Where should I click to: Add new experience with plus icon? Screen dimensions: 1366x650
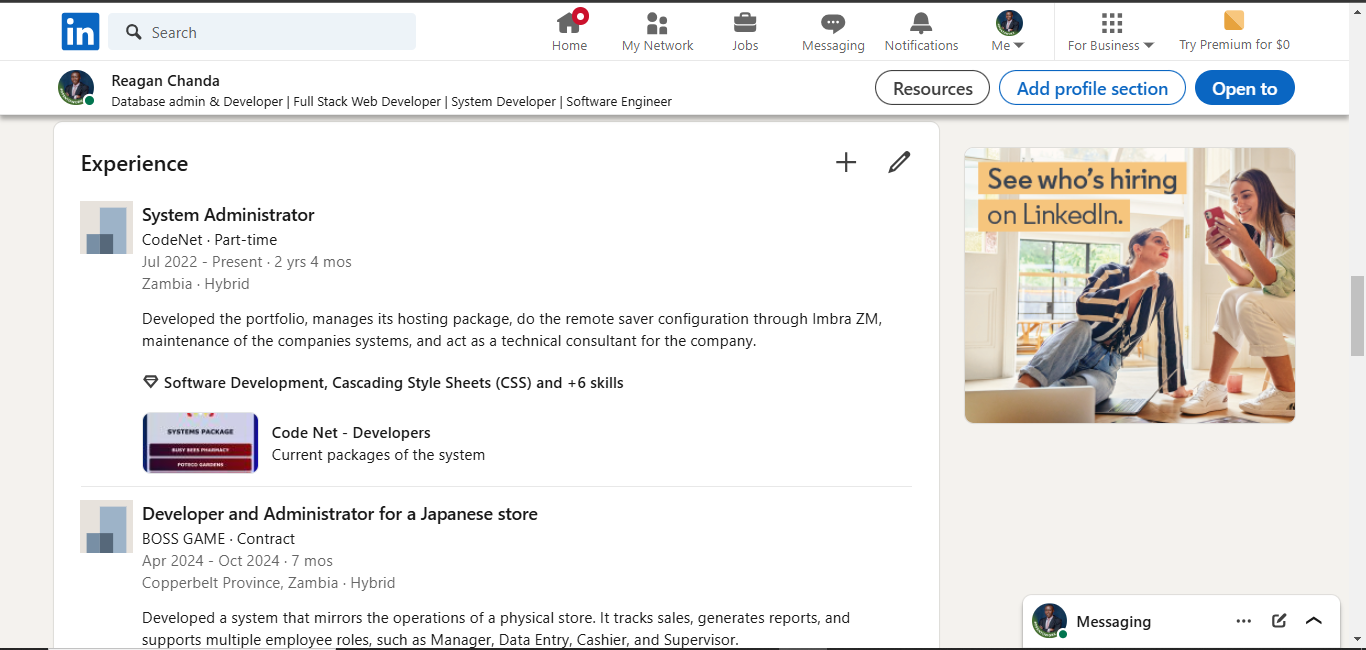[x=846, y=162]
